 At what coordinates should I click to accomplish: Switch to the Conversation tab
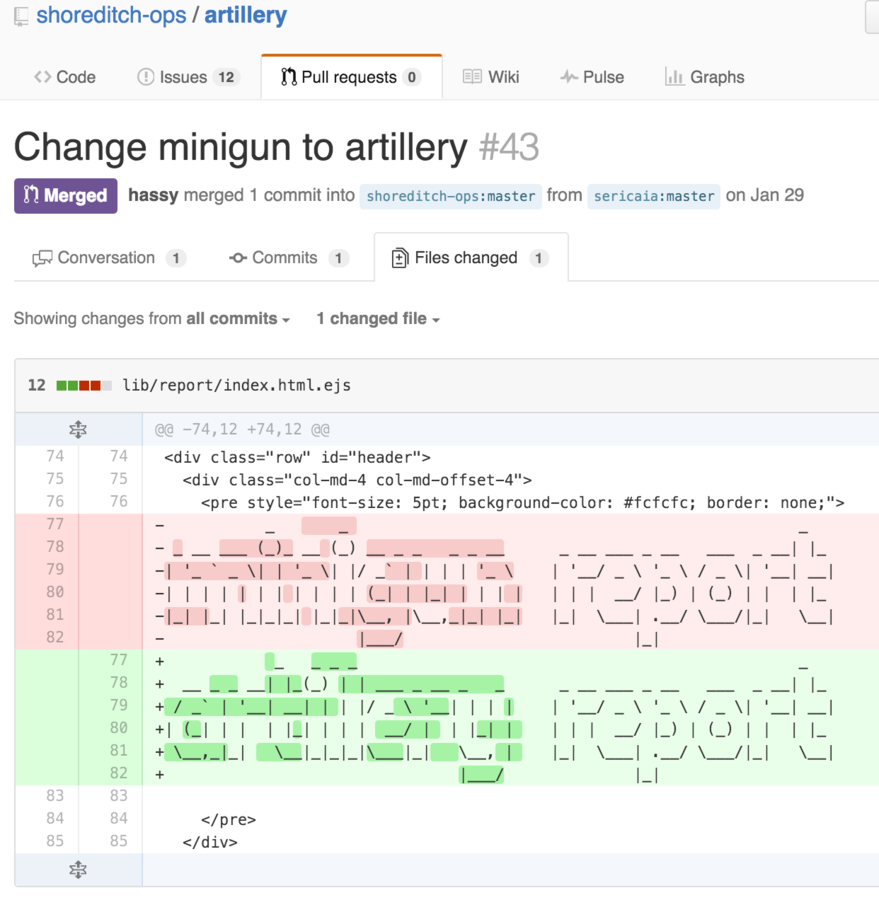[x=109, y=258]
